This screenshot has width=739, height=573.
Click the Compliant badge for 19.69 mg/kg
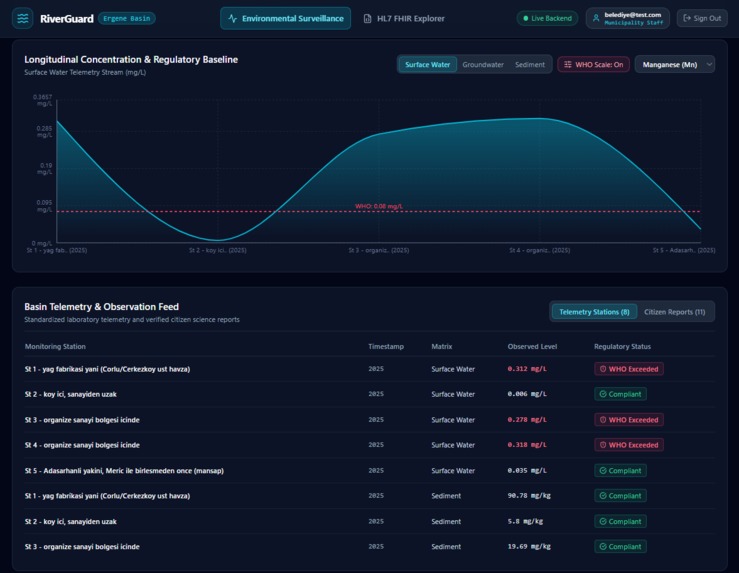(620, 547)
